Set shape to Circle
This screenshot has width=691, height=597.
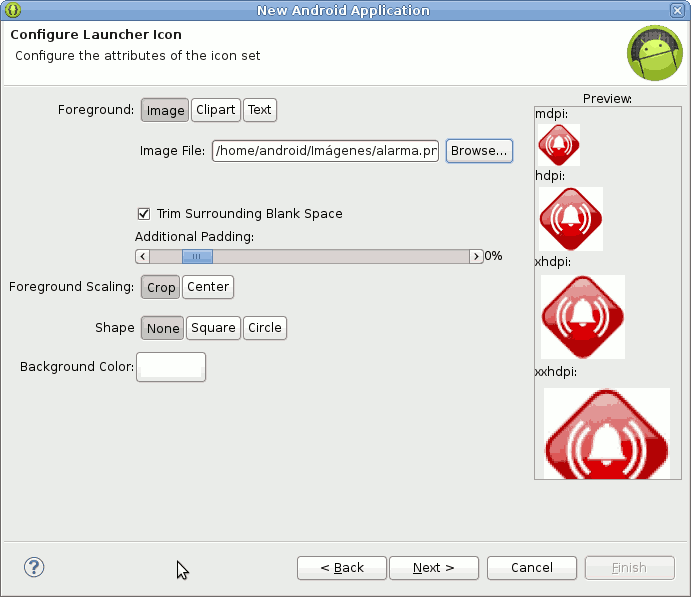[265, 328]
